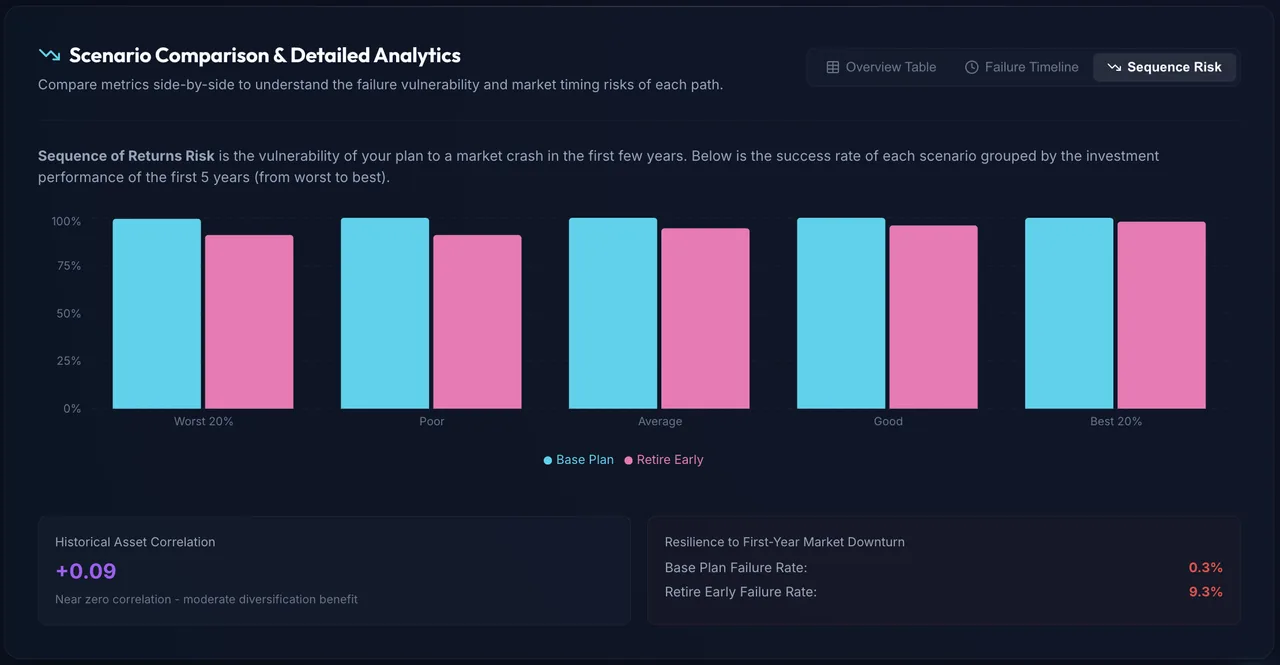Click the Retire Early bar for Poor
1280x665 pixels.
point(477,322)
